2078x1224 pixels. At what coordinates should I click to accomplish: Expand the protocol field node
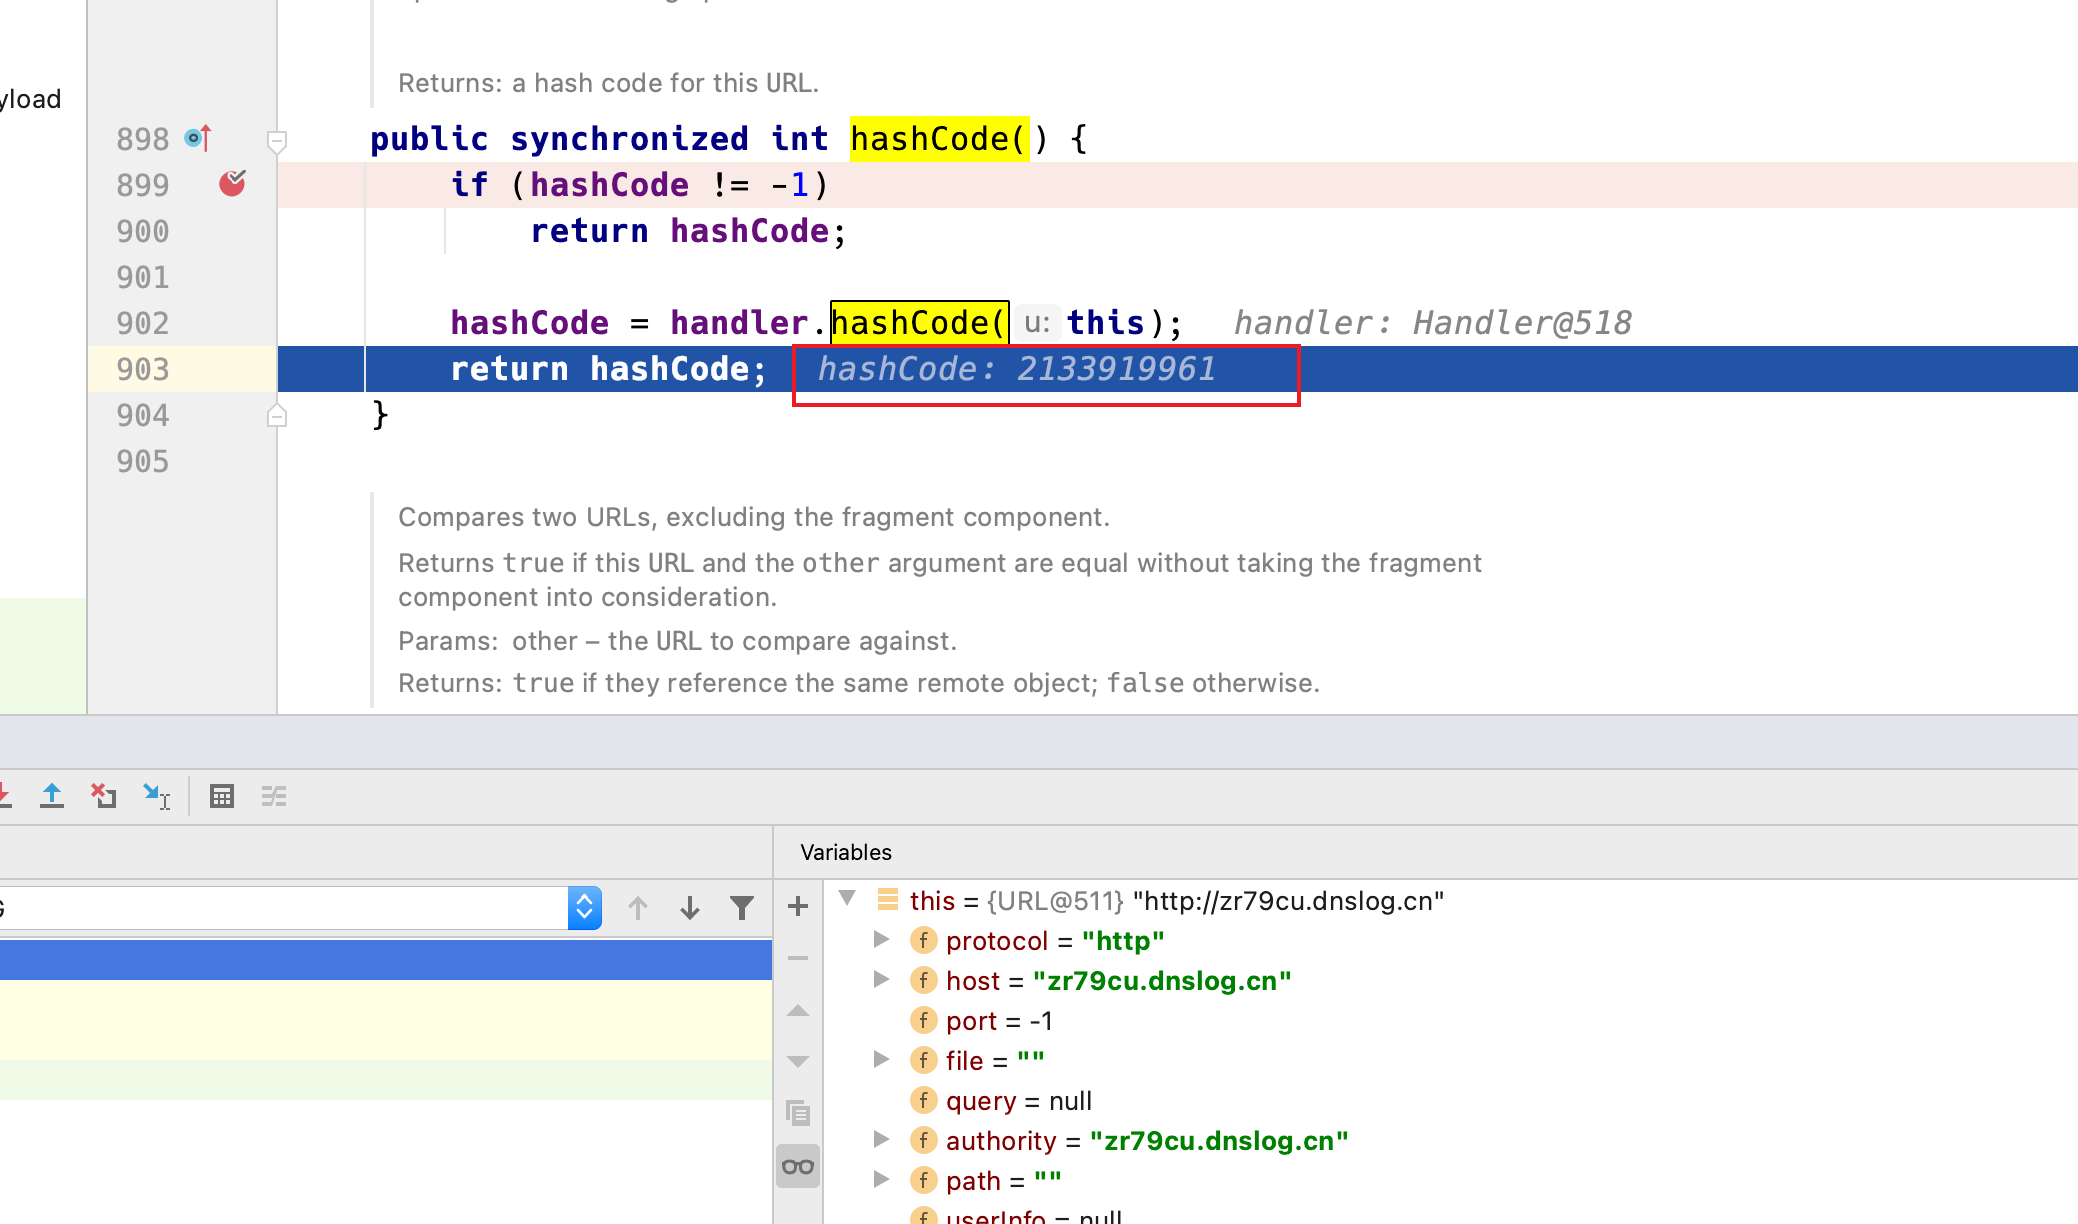coord(881,939)
